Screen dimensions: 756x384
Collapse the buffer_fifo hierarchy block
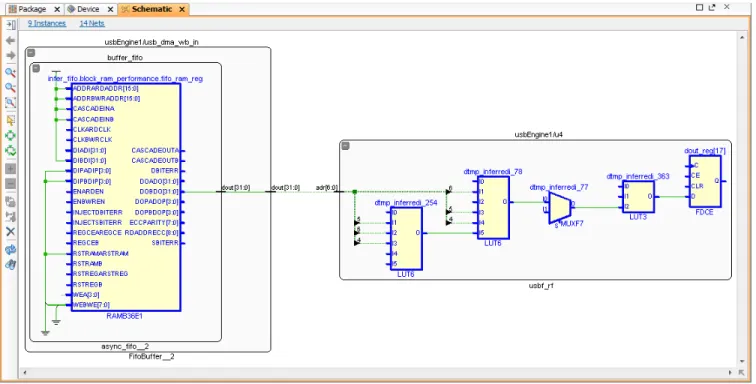36,69
